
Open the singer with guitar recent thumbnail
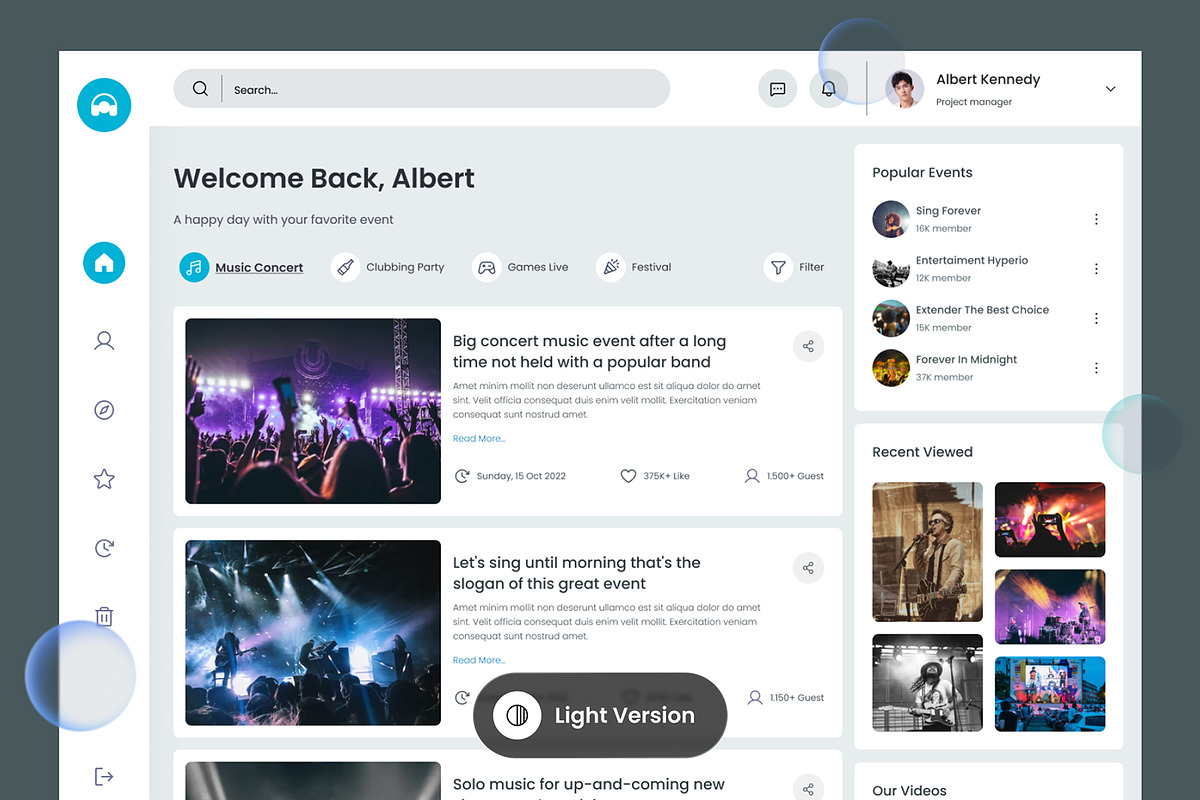tap(928, 552)
